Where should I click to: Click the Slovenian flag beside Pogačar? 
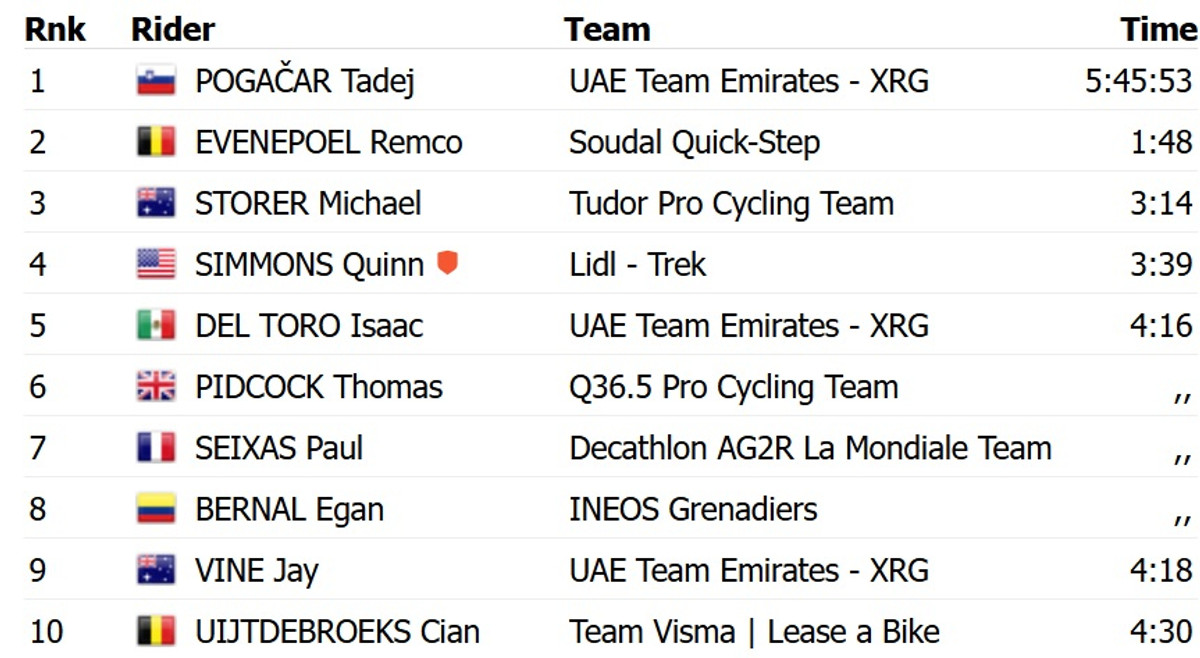(156, 81)
